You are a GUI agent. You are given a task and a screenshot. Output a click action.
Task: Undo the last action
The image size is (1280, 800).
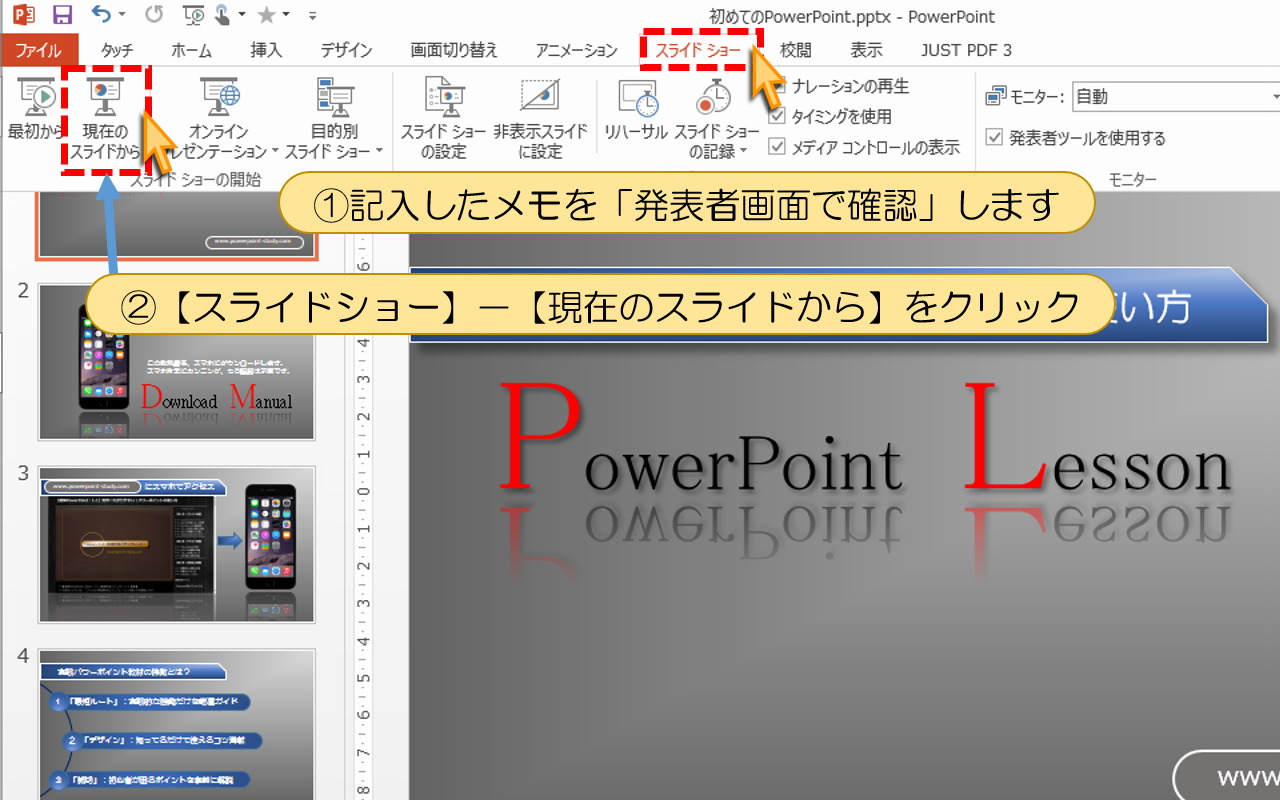coord(101,15)
